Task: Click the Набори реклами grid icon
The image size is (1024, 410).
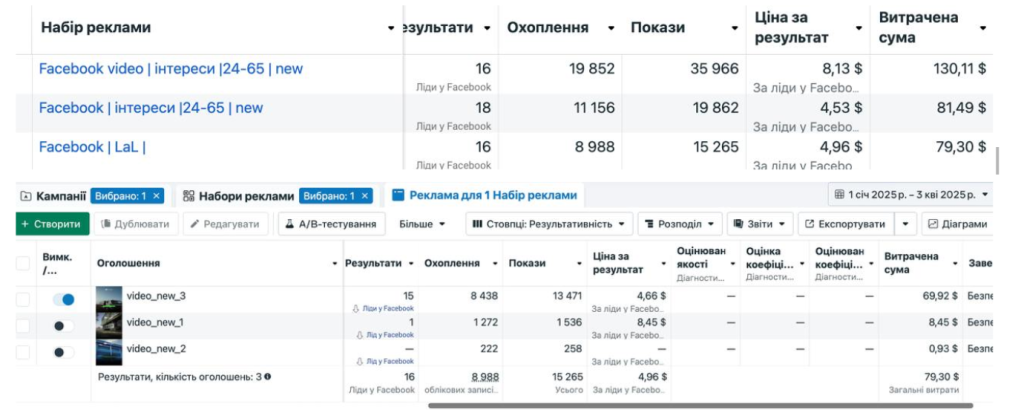Action: pos(189,196)
